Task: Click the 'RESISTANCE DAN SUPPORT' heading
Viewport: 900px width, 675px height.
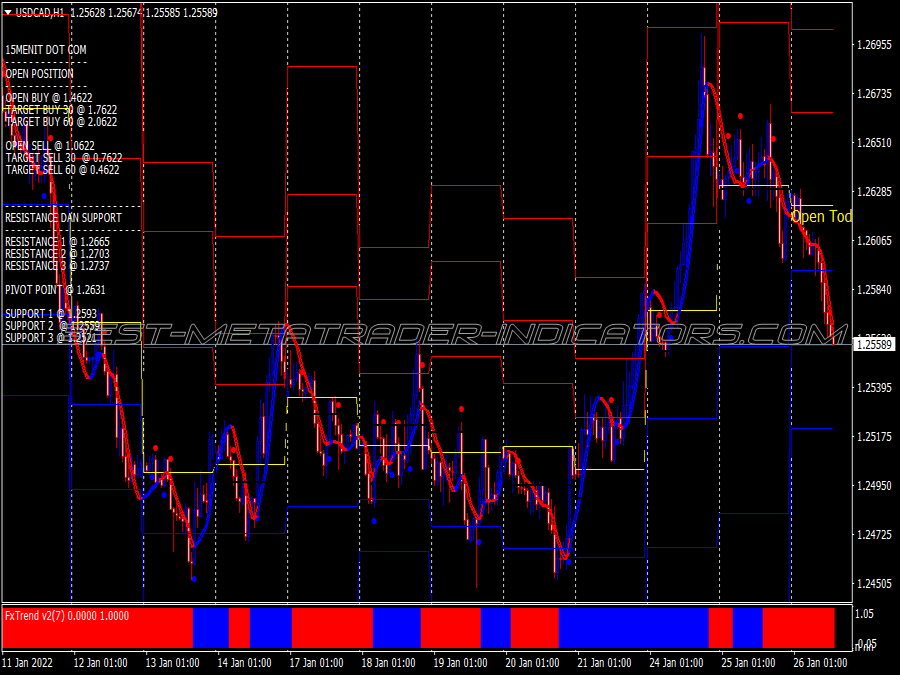Action: coord(63,218)
